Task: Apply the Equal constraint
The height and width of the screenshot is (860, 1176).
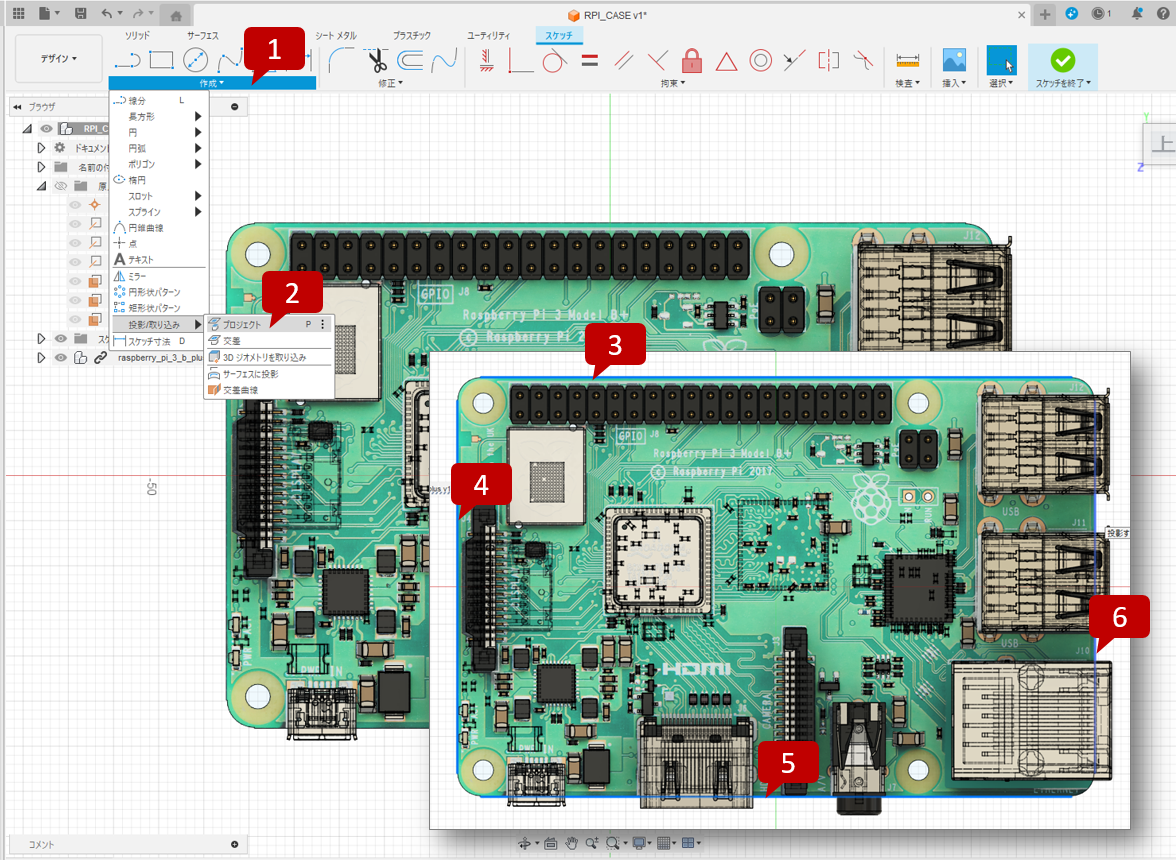Action: pyautogui.click(x=590, y=60)
